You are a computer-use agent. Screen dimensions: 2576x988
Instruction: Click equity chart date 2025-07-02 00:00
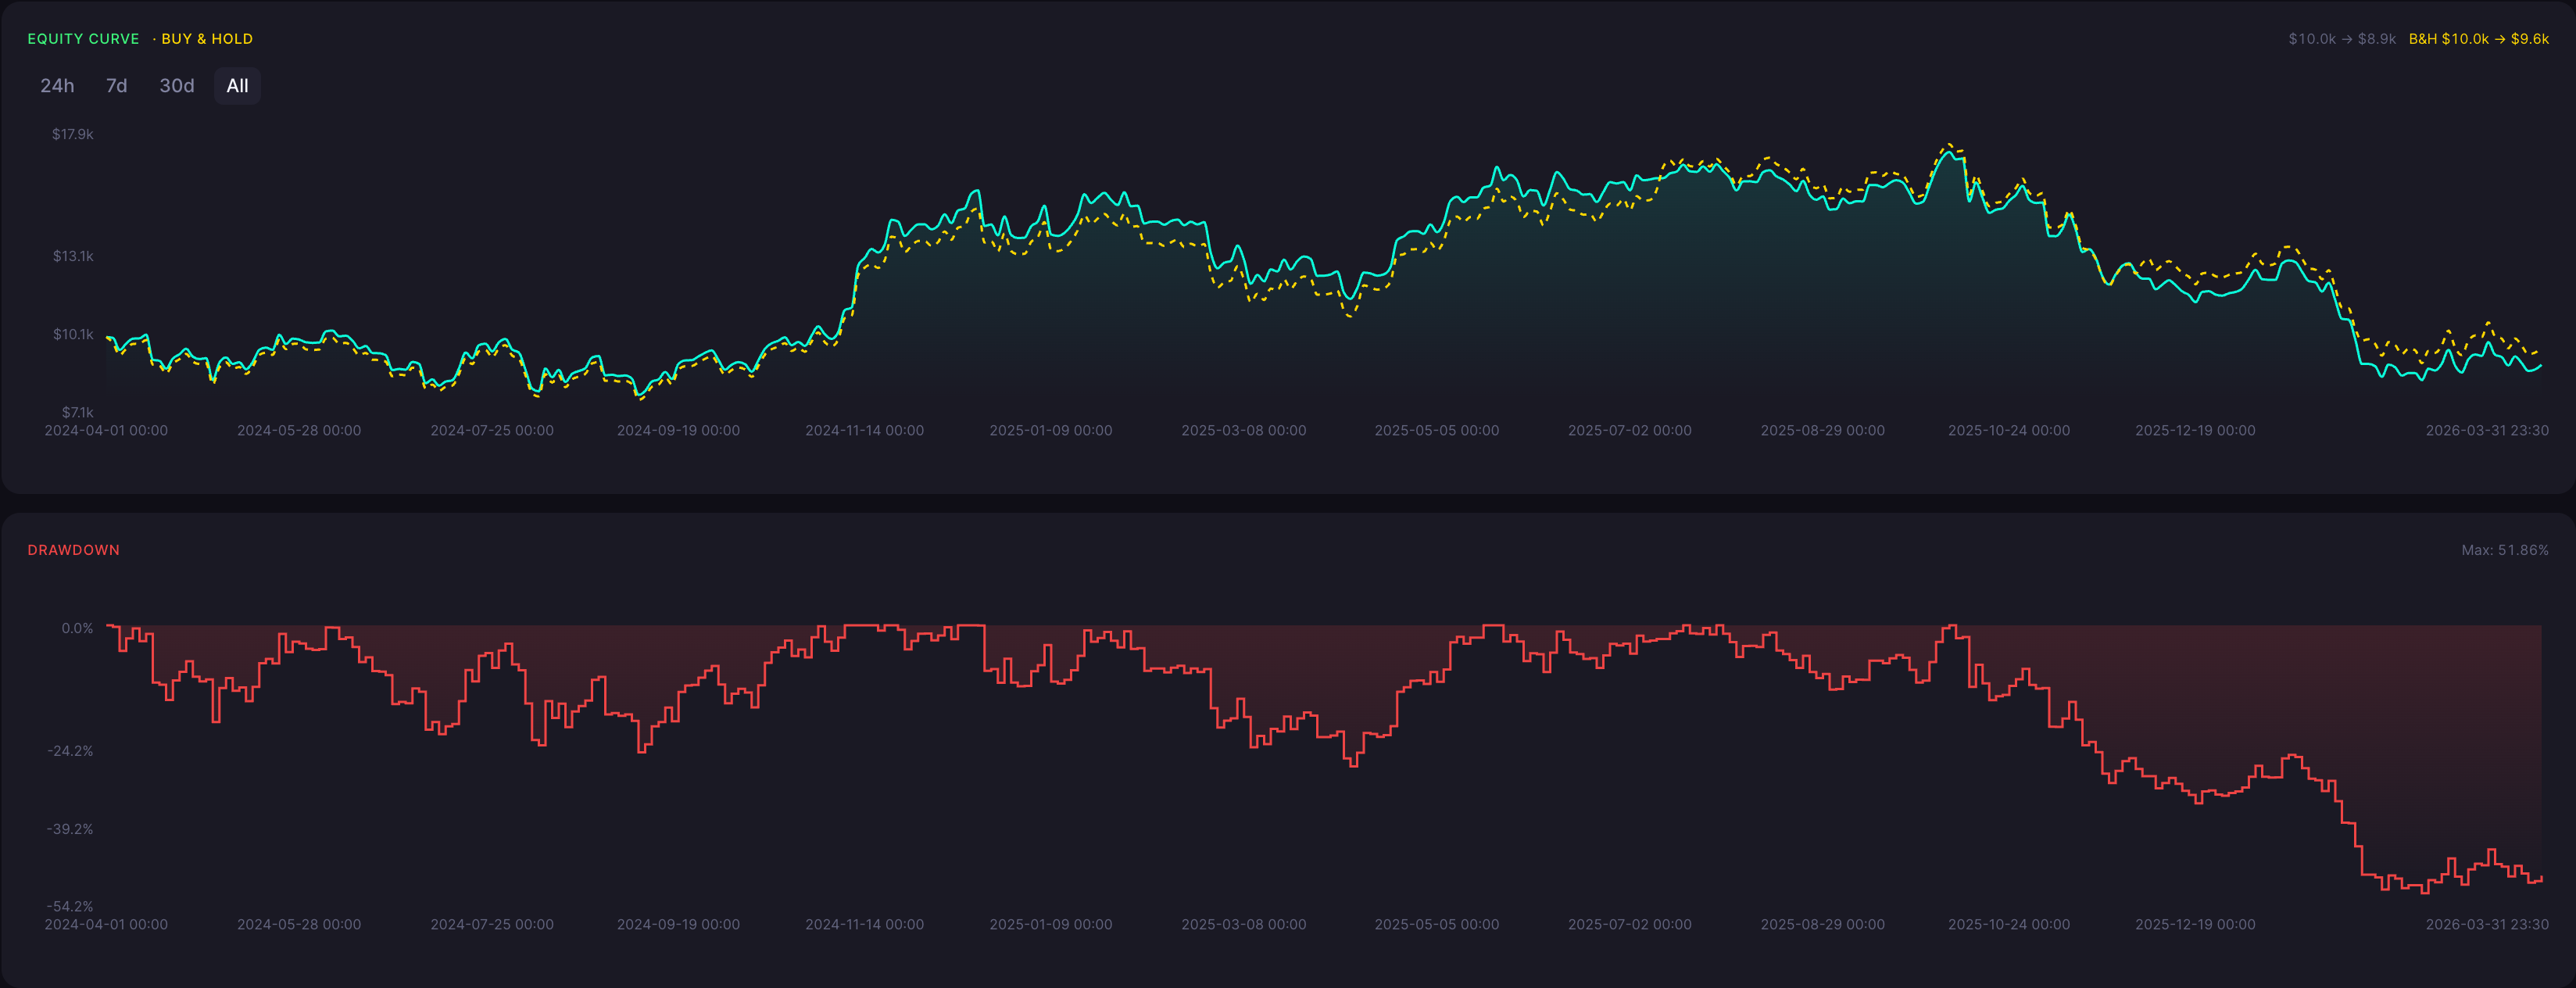pyautogui.click(x=1630, y=431)
